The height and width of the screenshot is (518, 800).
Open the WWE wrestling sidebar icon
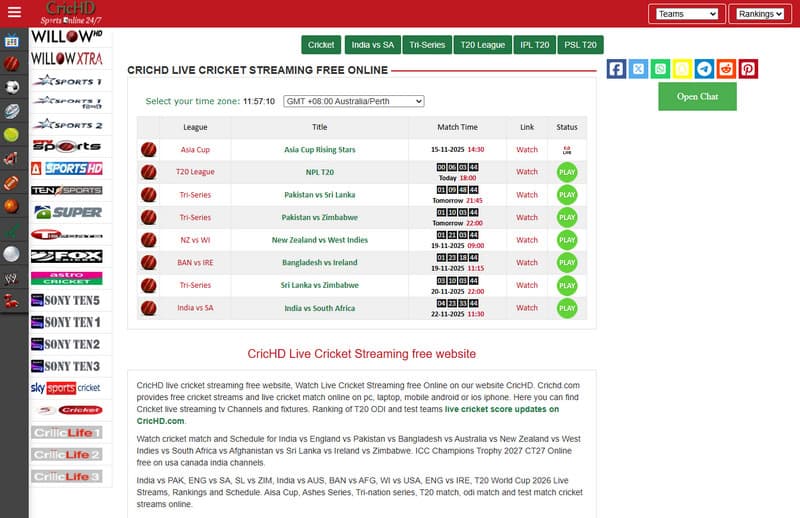[x=12, y=277]
